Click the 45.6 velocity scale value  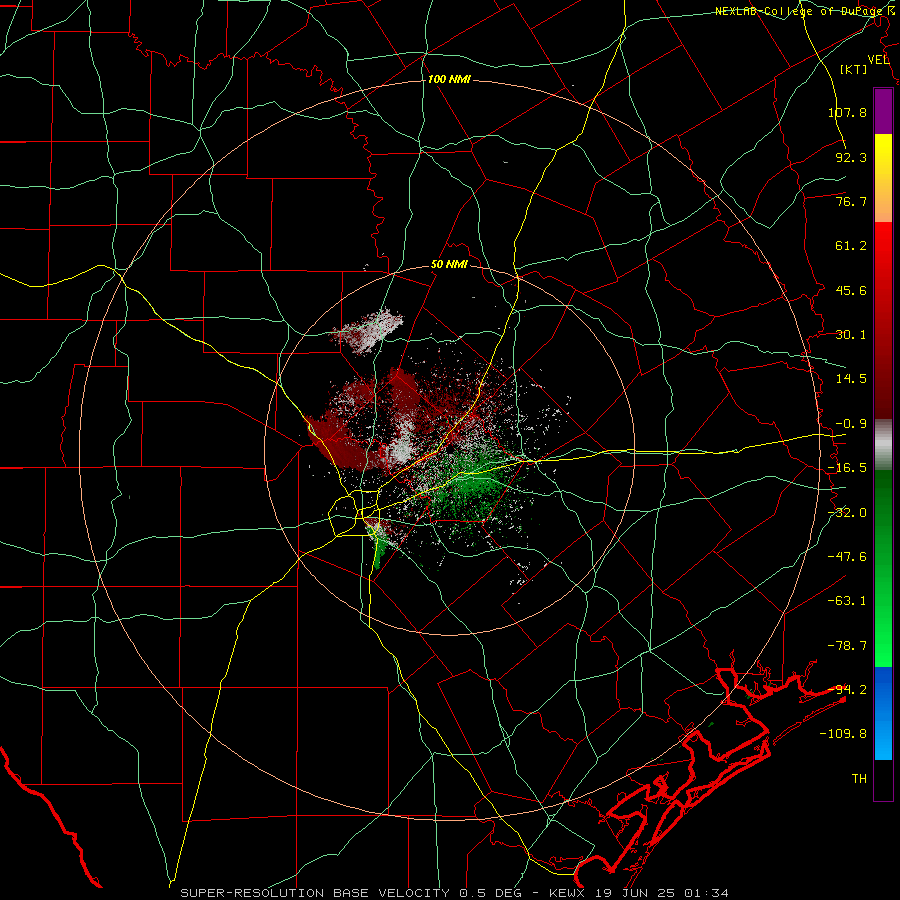(x=851, y=290)
